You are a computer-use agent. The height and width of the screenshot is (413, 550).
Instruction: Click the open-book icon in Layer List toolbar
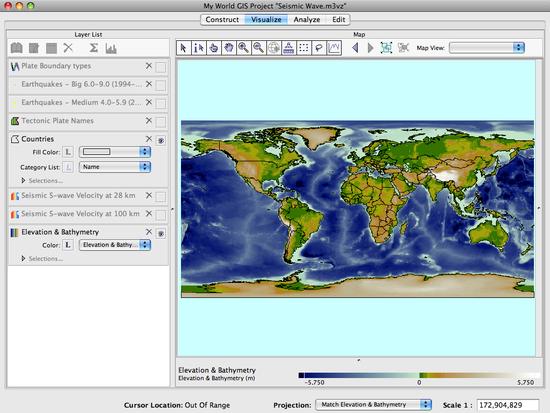click(x=16, y=48)
